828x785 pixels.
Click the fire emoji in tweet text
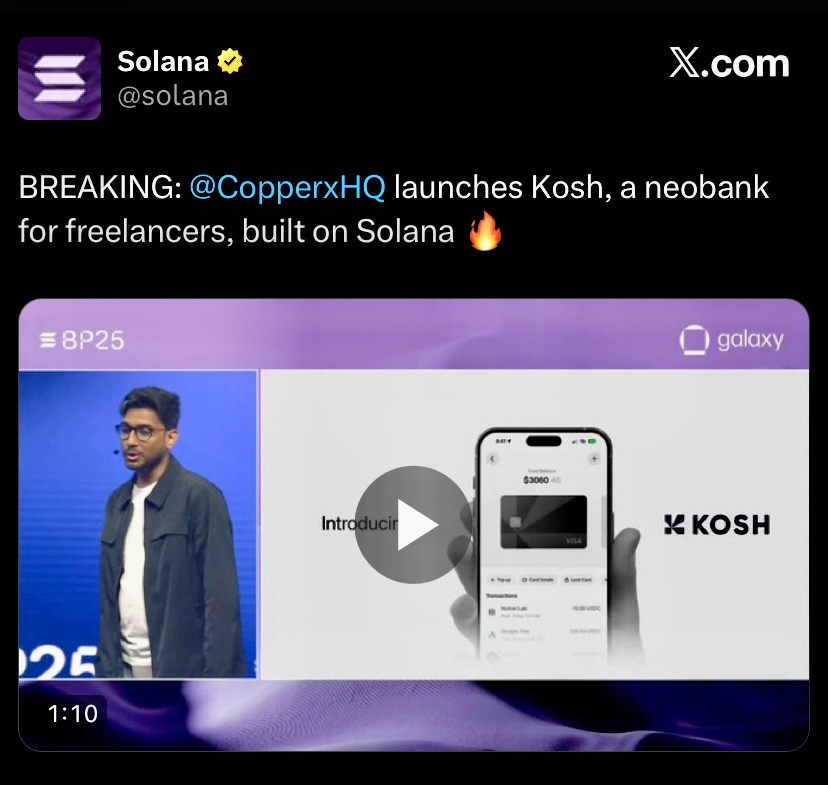point(485,231)
